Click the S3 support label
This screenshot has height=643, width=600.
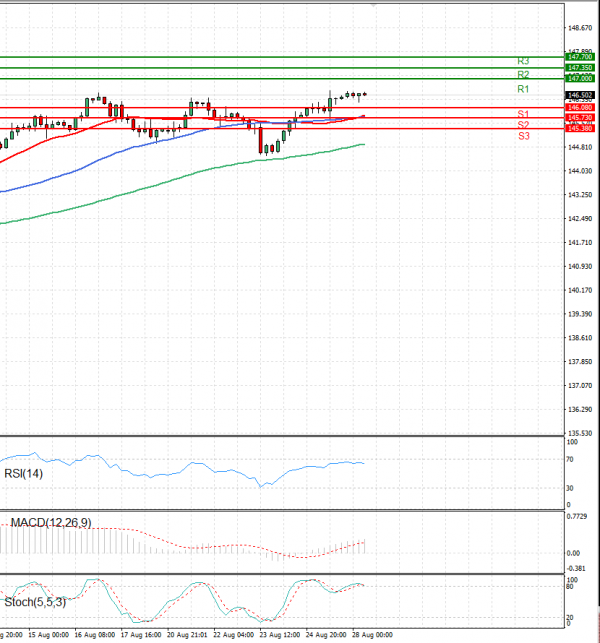pos(524,136)
